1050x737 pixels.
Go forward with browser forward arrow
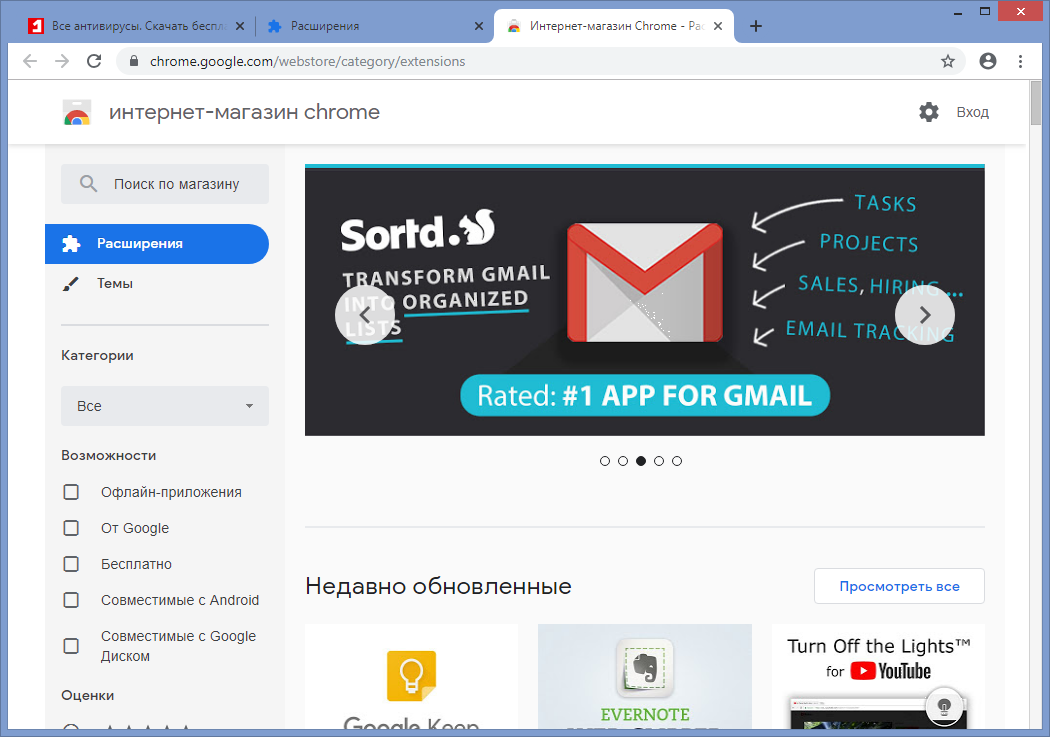62,62
